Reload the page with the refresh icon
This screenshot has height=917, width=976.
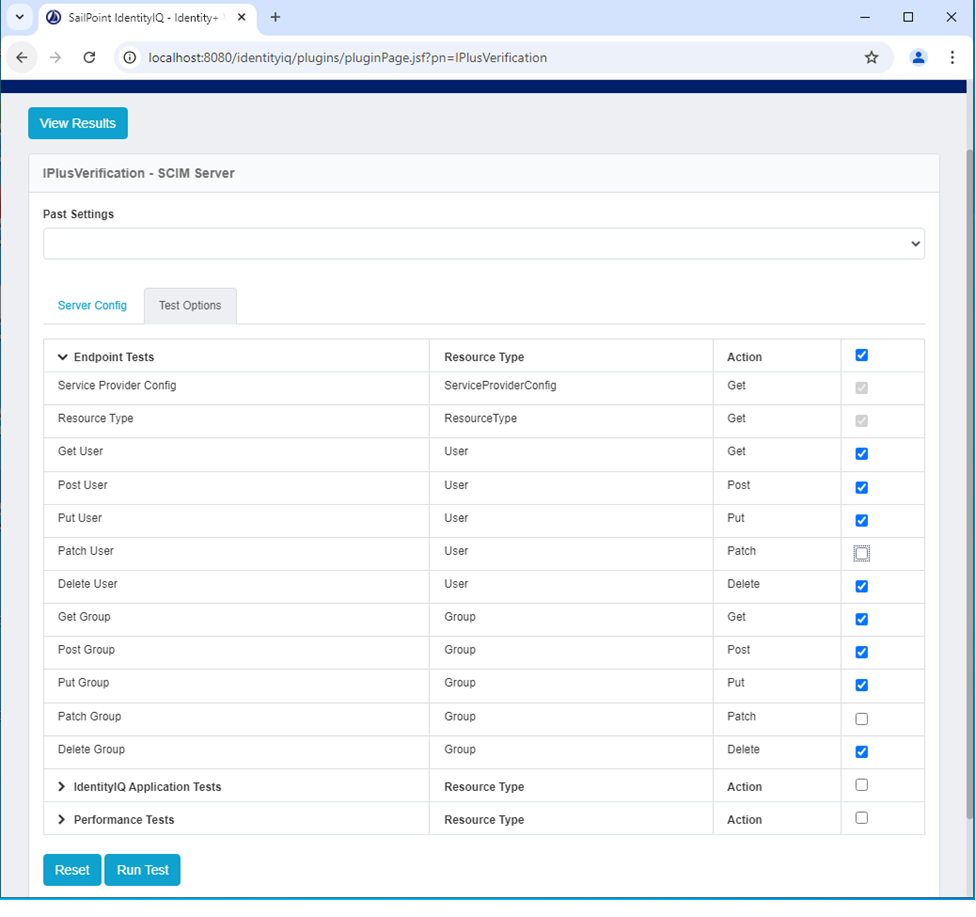89,57
